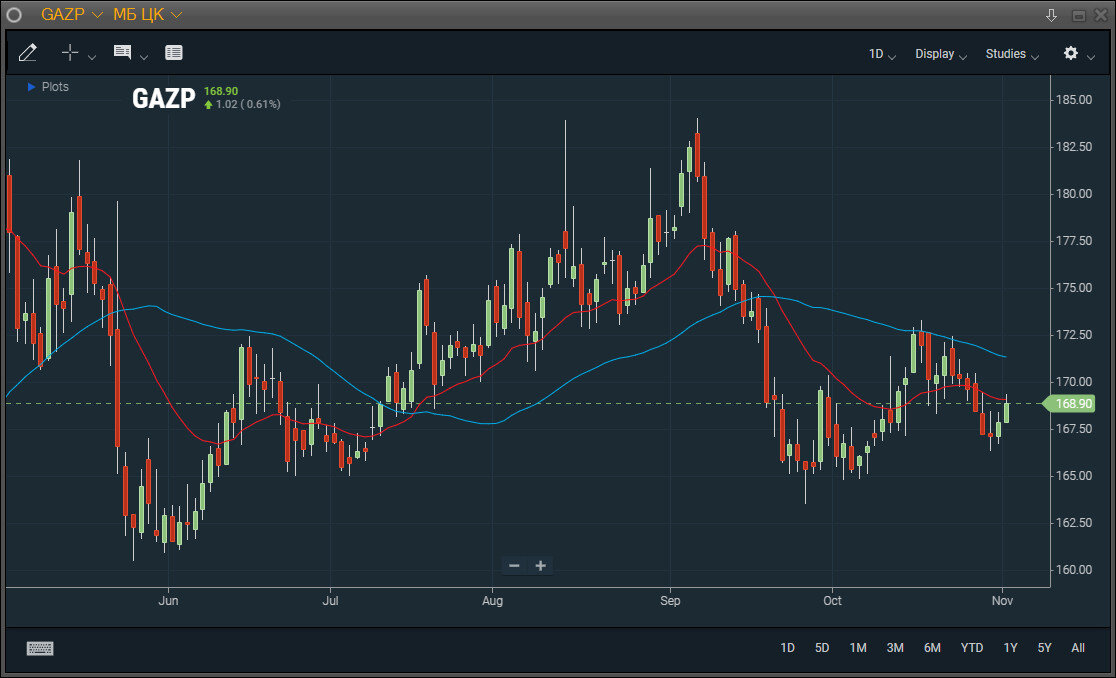Click the download arrow icon
This screenshot has height=678, width=1116.
click(1051, 15)
